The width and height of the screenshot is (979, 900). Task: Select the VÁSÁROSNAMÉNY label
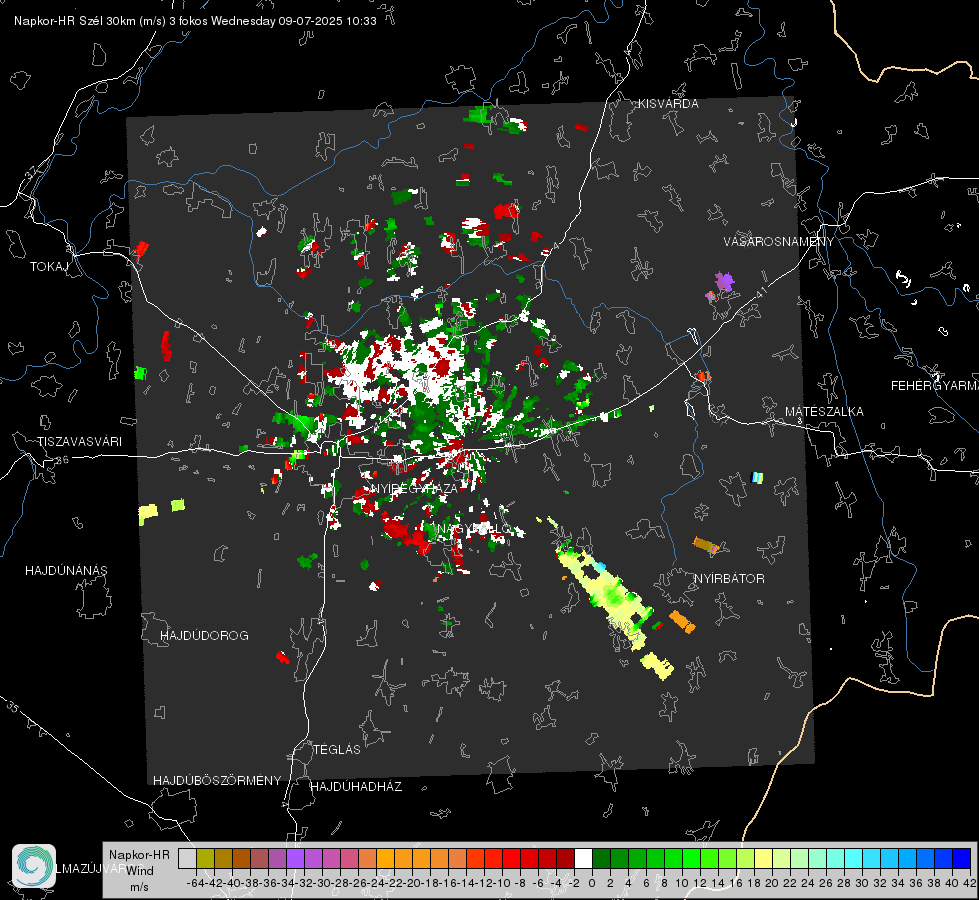click(779, 242)
